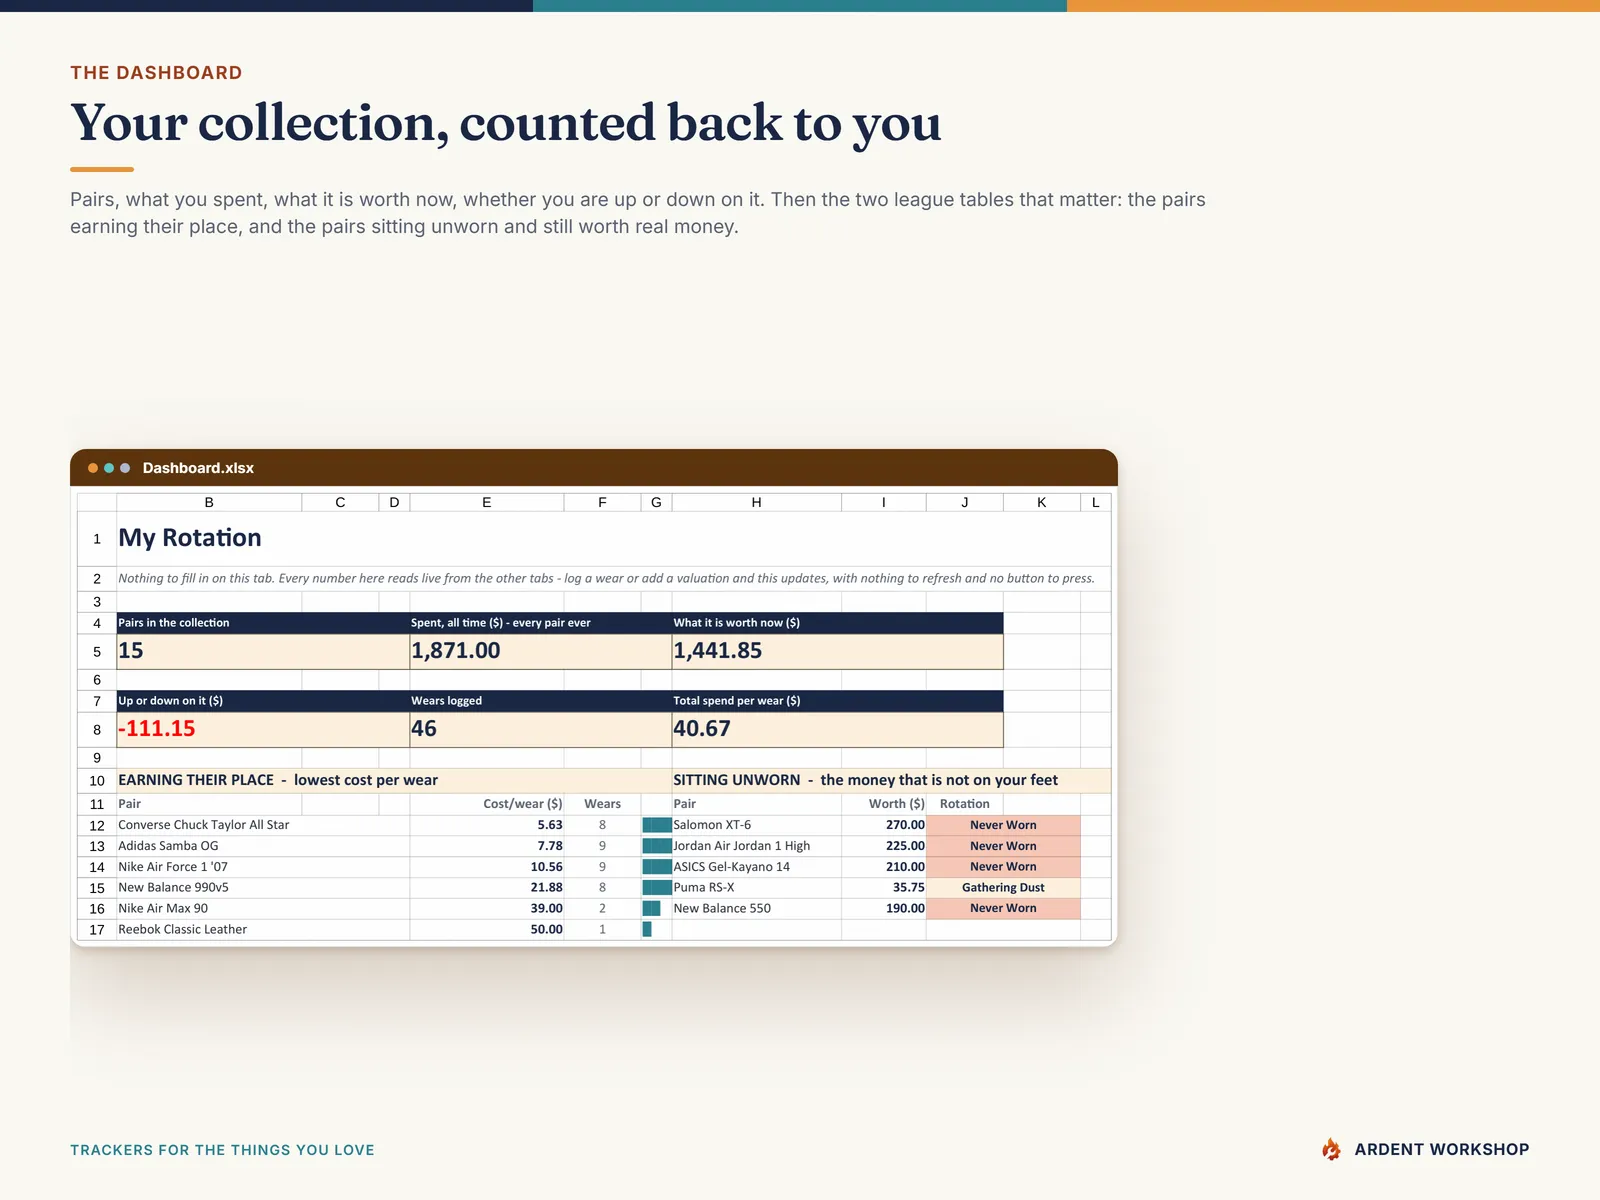This screenshot has width=1600, height=1200.
Task: Click the ARDENT WORKSHOP brand name
Action: point(1442,1150)
